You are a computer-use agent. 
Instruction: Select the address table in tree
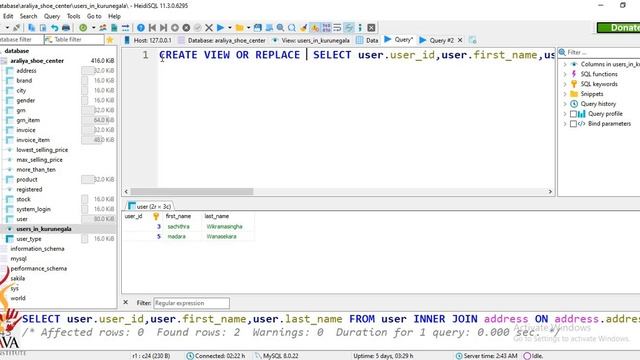pyautogui.click(x=27, y=71)
